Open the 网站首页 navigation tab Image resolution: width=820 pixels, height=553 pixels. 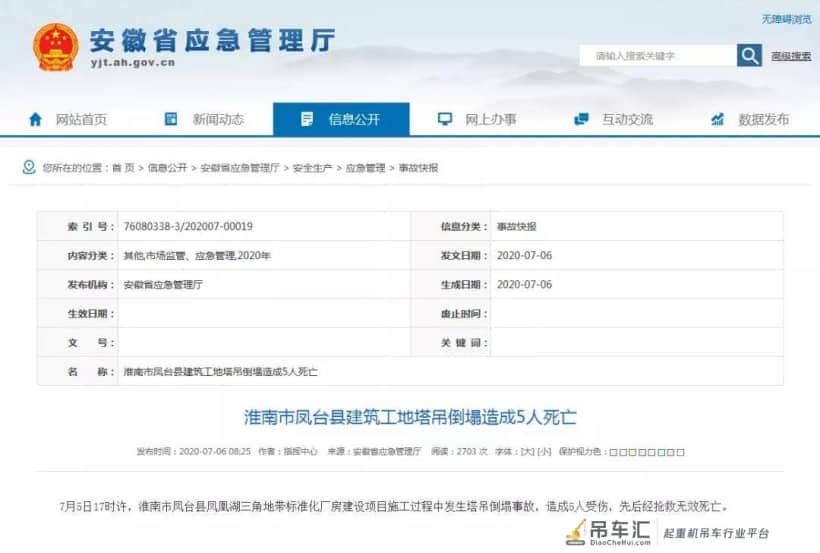point(68,120)
